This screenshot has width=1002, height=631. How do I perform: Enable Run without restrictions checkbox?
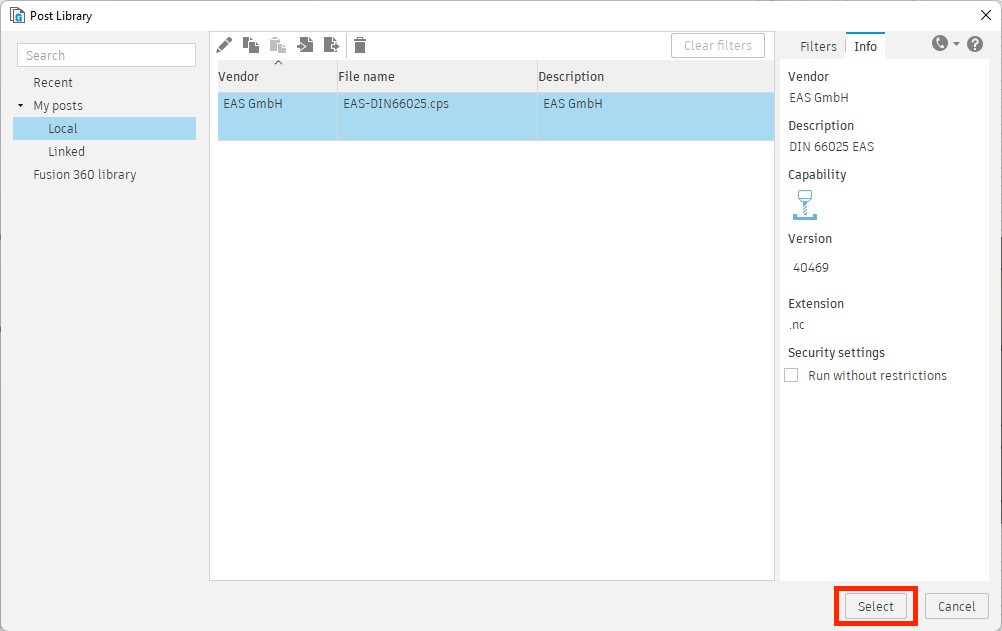791,376
